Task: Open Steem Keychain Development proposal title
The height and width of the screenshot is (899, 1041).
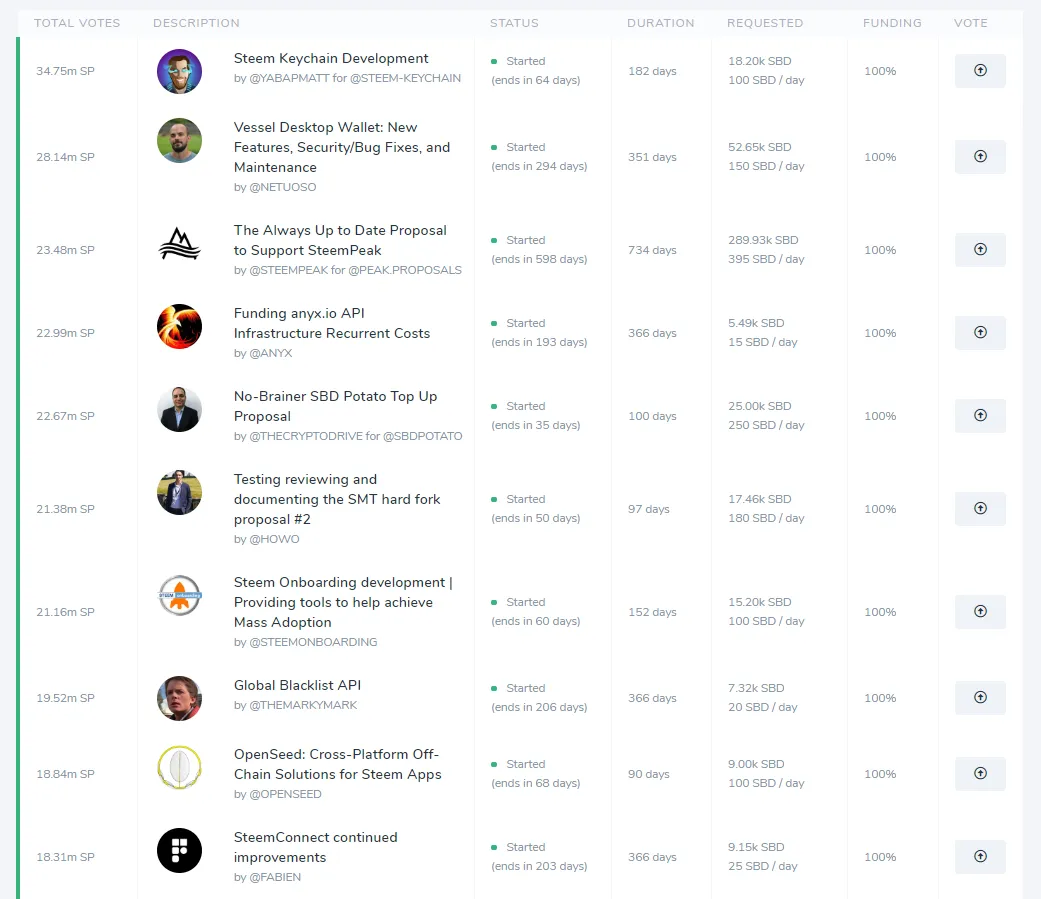Action: pyautogui.click(x=331, y=58)
